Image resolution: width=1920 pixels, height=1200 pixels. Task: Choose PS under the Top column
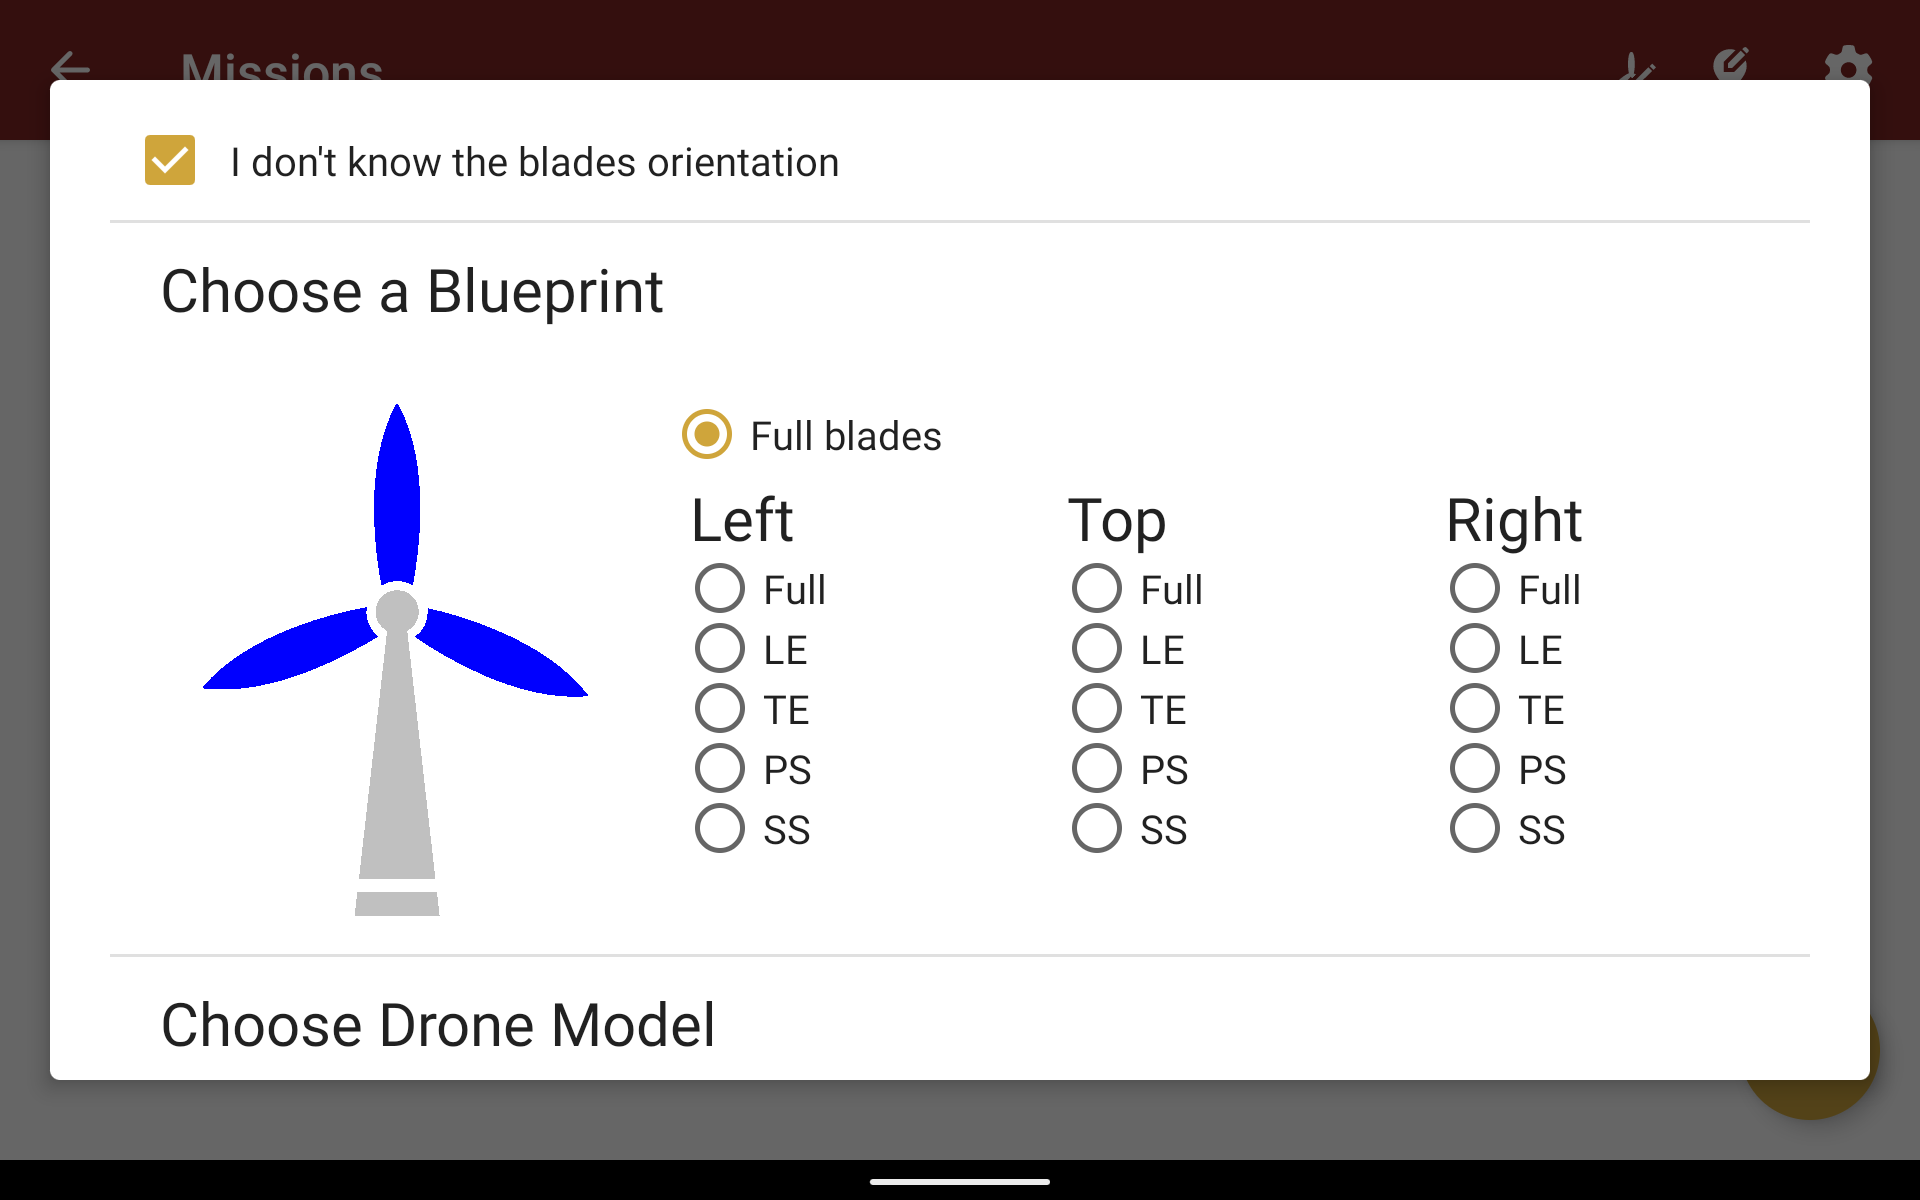[1097, 768]
